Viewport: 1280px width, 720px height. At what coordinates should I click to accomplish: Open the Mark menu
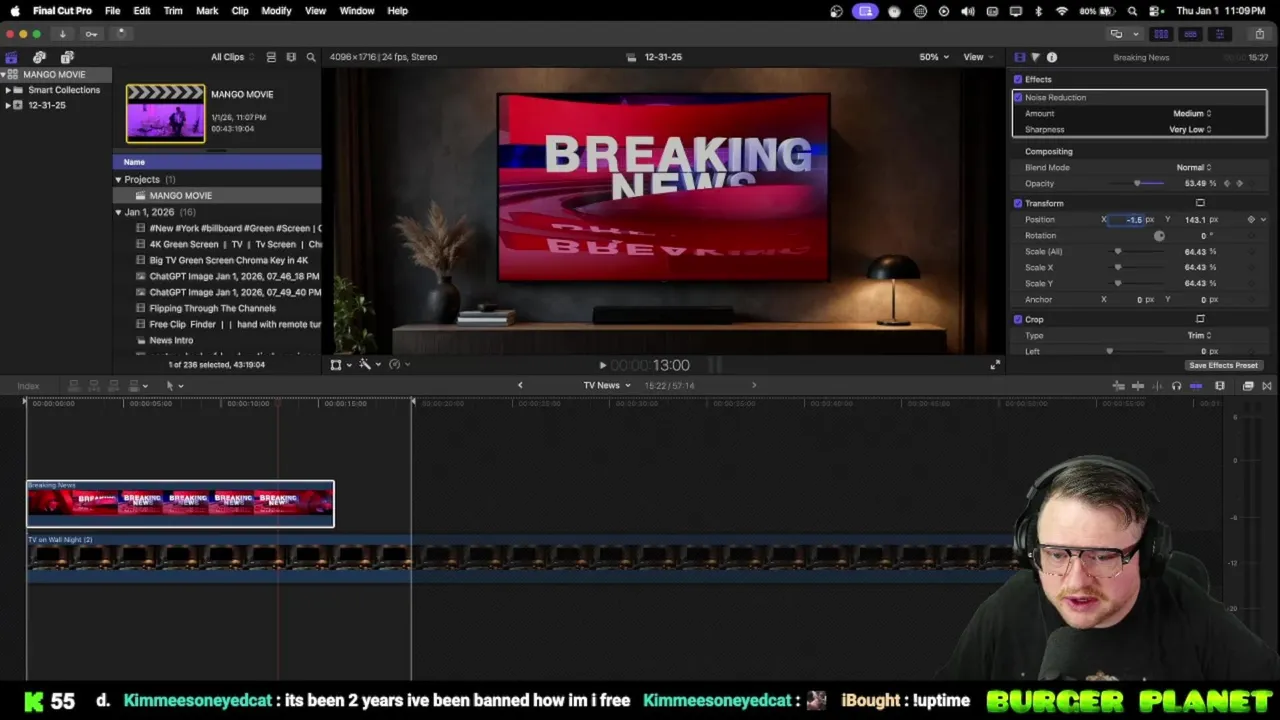pos(207,11)
